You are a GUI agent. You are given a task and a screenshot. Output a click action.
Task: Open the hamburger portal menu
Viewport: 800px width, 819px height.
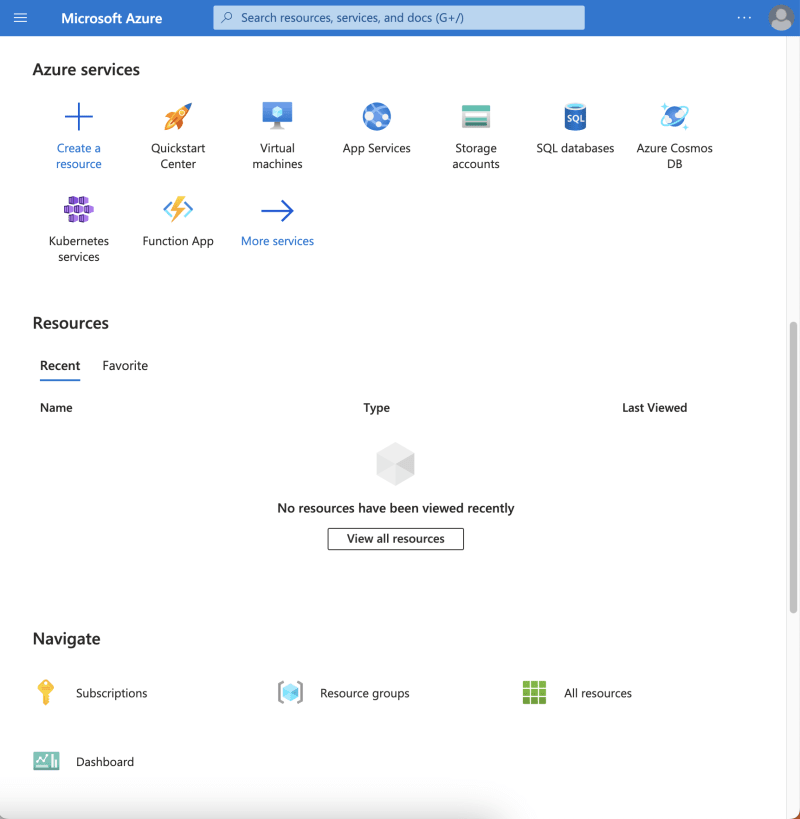click(20, 18)
